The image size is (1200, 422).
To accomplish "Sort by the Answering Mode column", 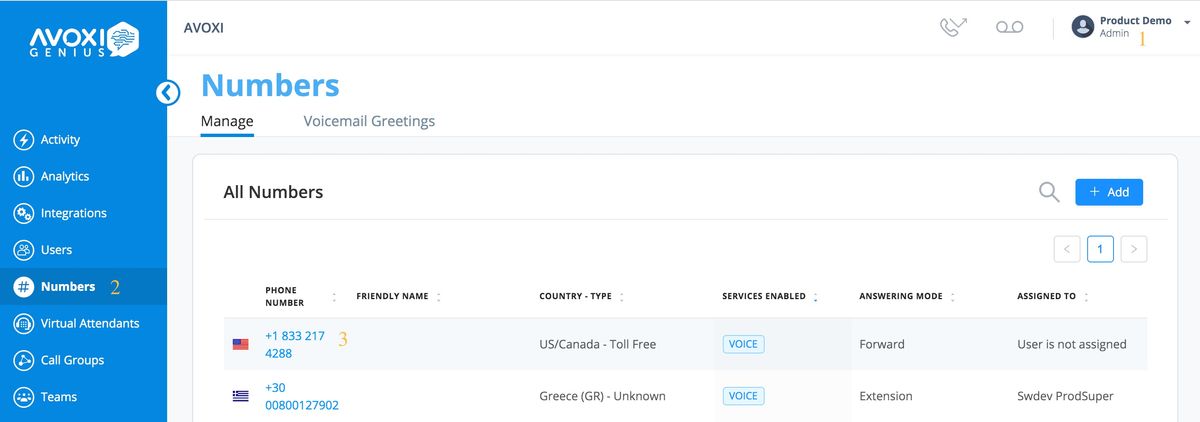I will (x=952, y=297).
